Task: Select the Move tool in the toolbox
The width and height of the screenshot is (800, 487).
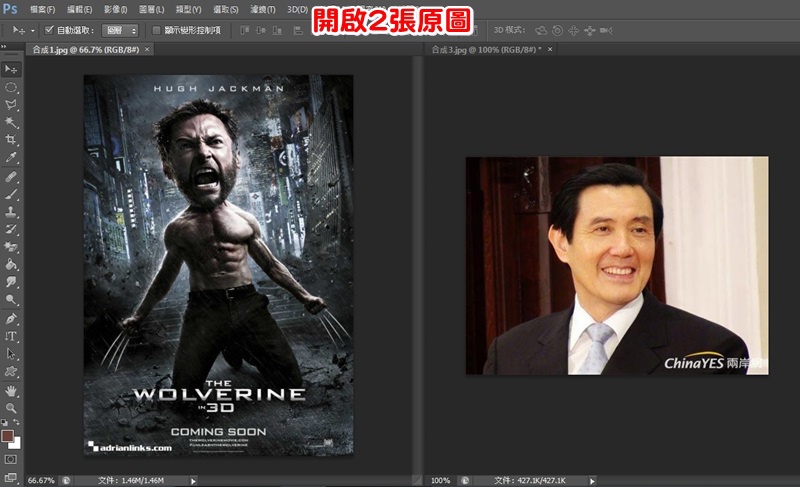Action: 11,69
